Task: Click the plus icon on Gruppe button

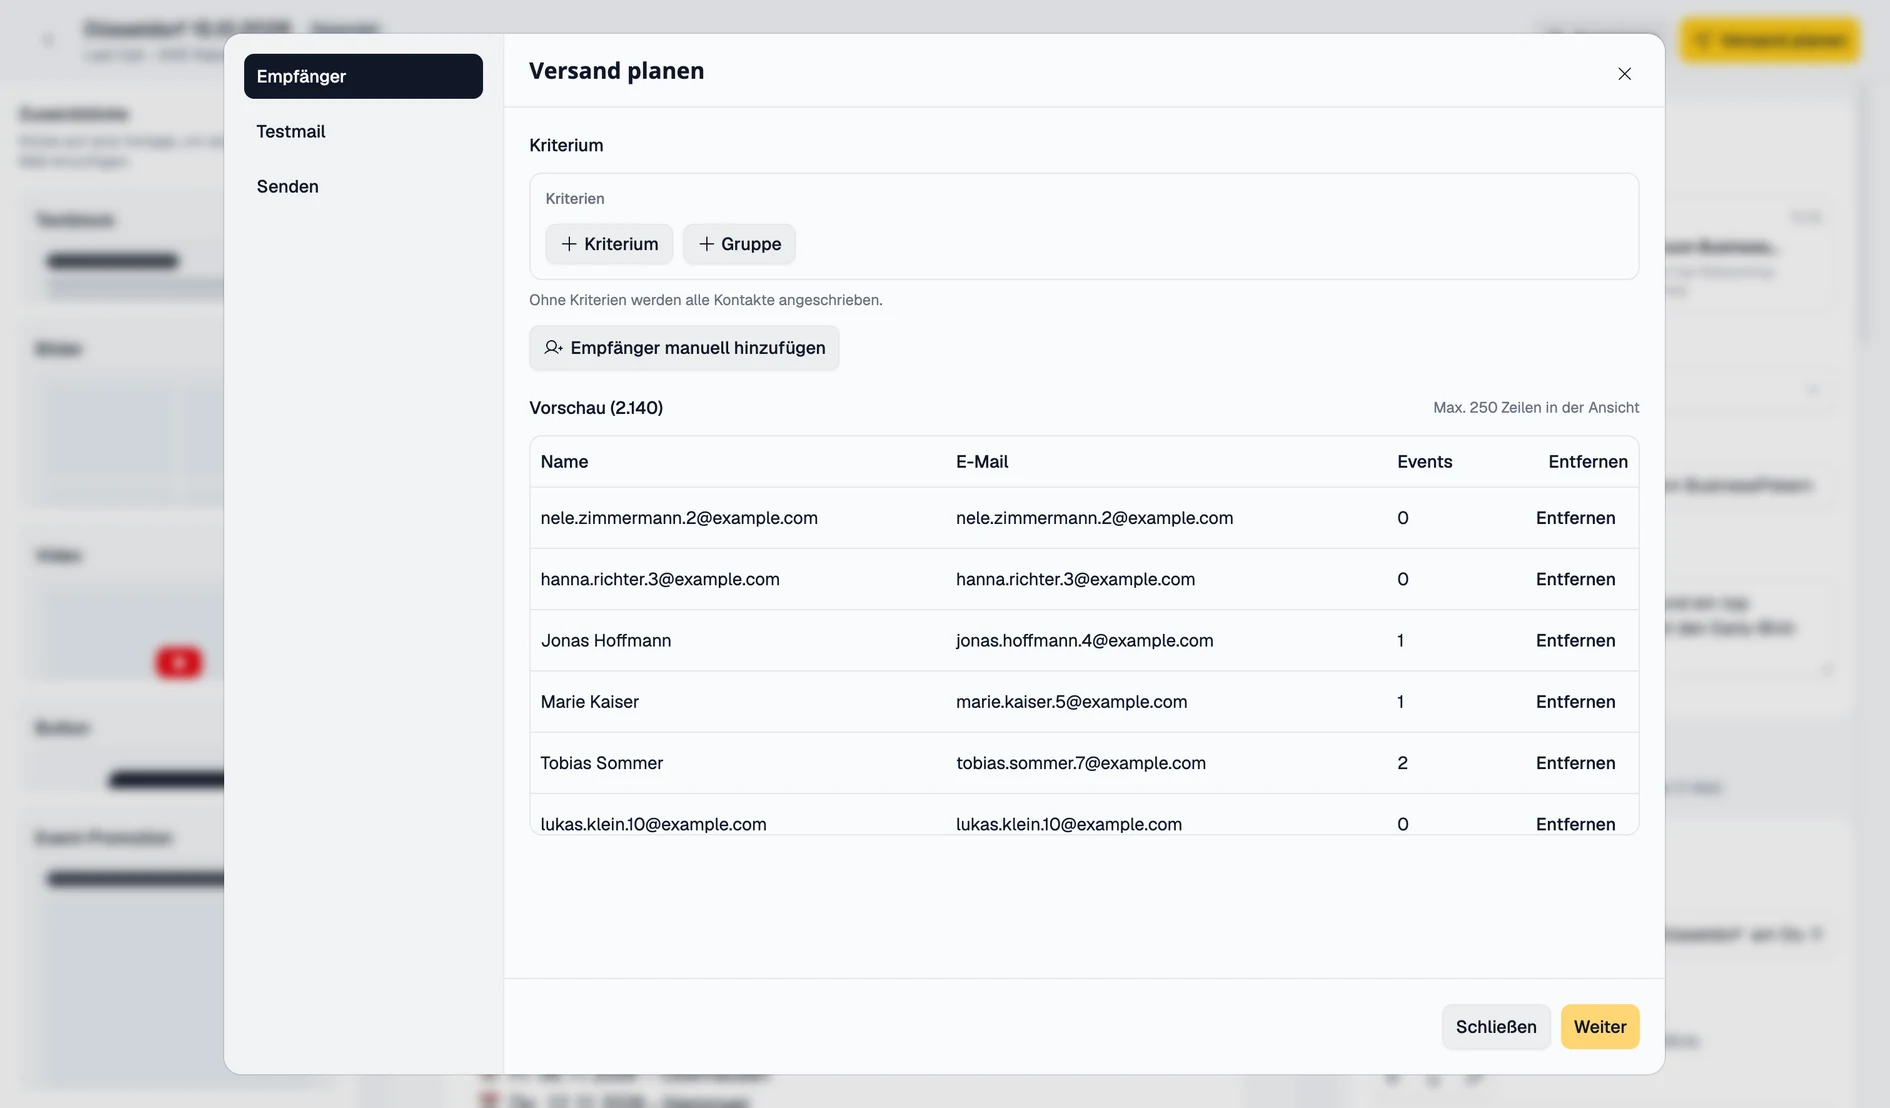Action: click(706, 244)
